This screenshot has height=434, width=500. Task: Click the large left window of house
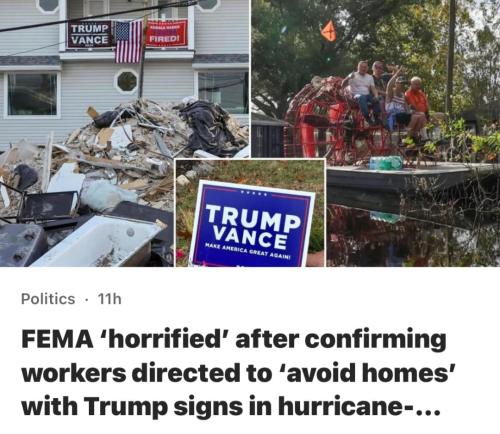coord(32,94)
